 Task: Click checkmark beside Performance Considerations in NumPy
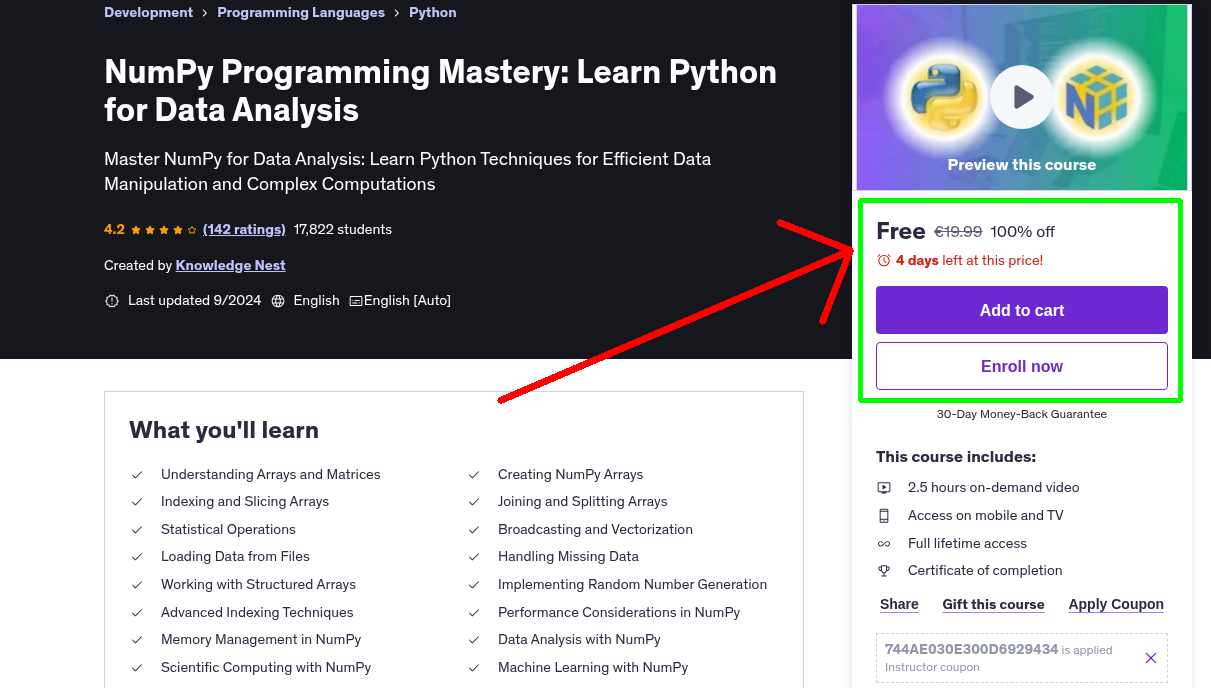475,613
